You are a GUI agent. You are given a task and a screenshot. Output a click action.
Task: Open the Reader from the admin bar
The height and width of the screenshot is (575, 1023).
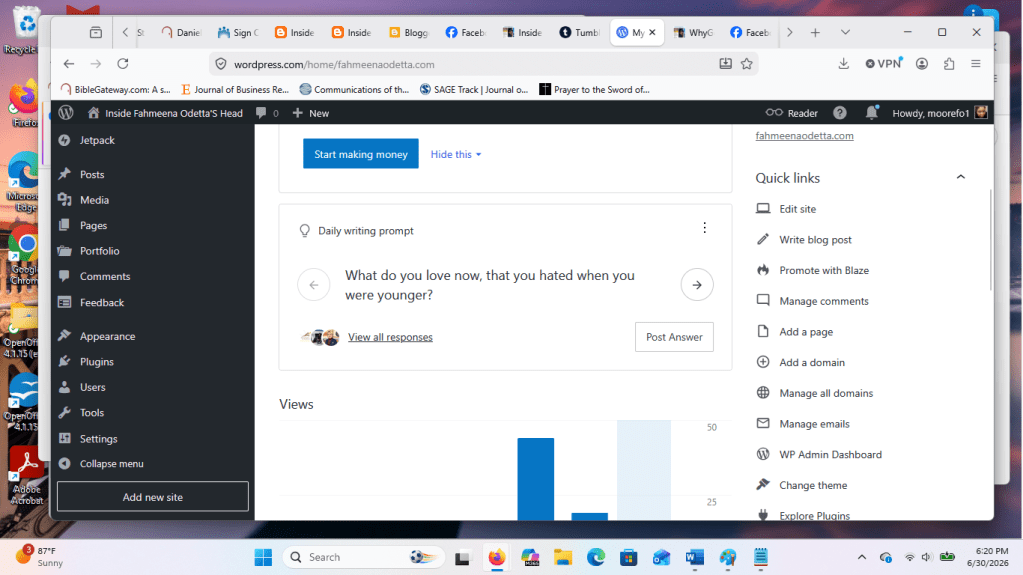[791, 113]
